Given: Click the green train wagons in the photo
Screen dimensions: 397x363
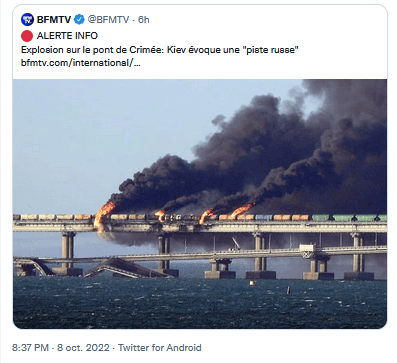Looking at the screenshot, I should [x=349, y=218].
